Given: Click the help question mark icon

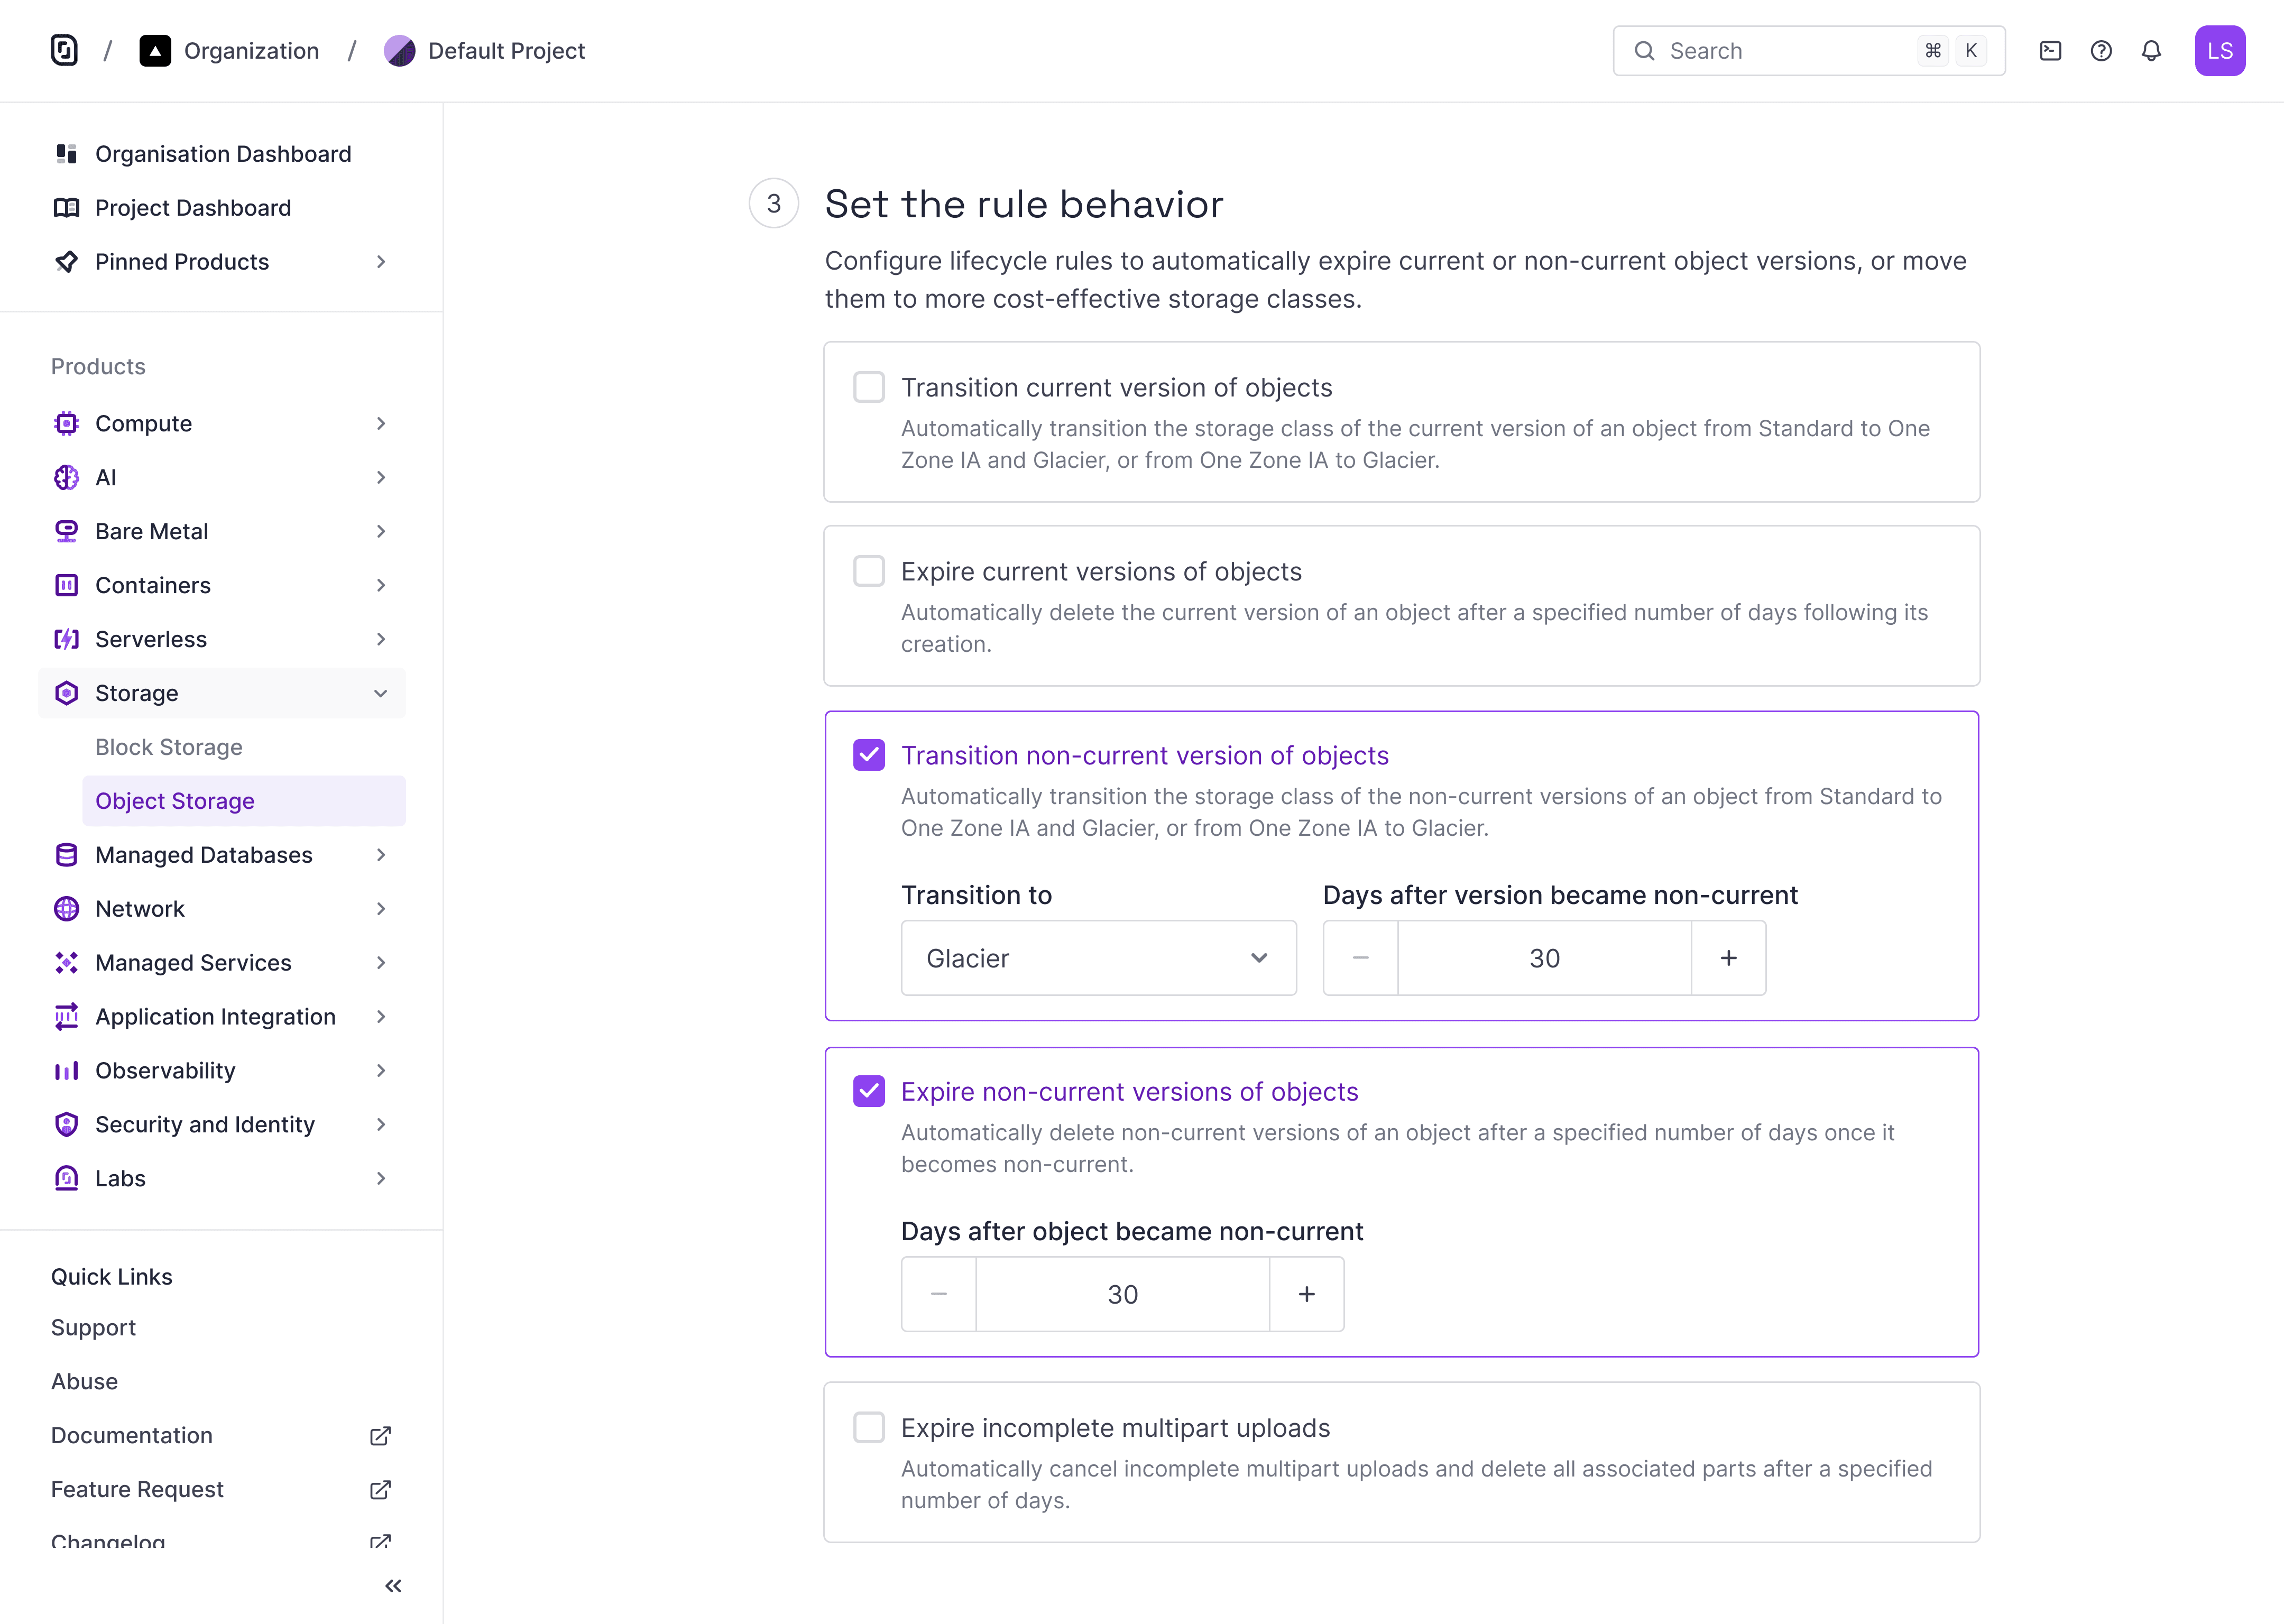Looking at the screenshot, I should click(x=2101, y=51).
